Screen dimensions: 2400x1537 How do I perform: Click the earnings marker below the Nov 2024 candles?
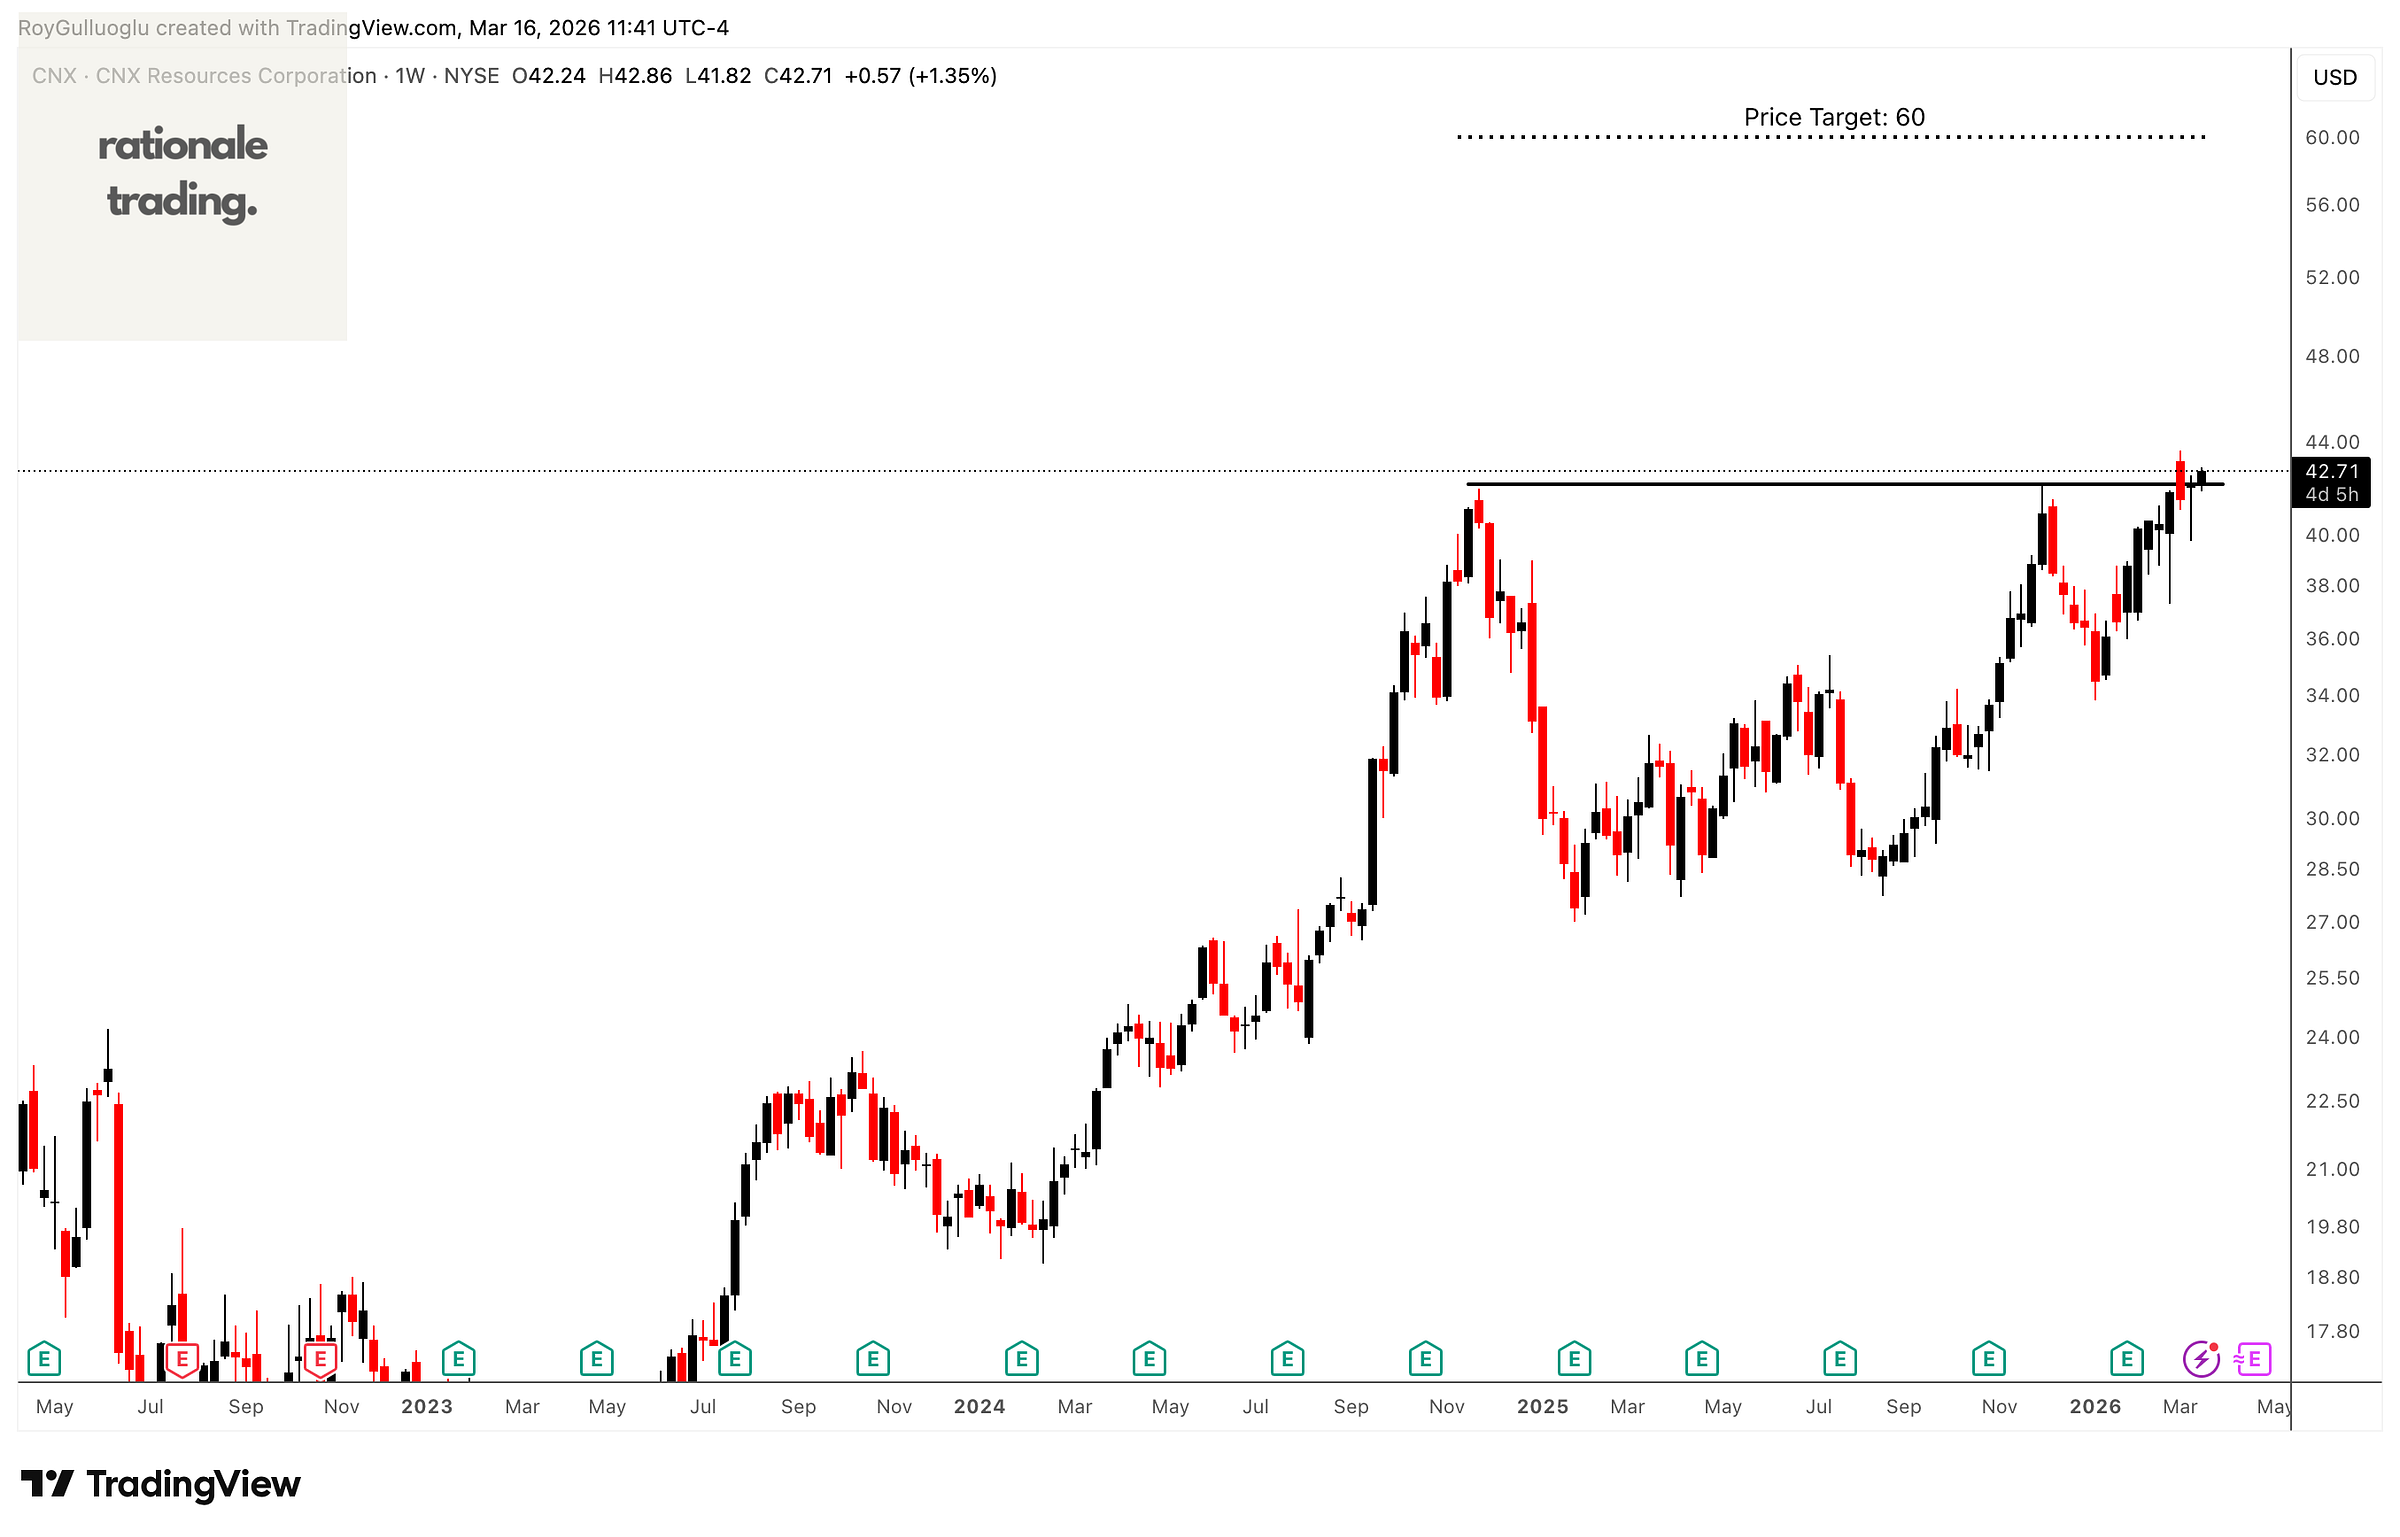[x=1425, y=1359]
